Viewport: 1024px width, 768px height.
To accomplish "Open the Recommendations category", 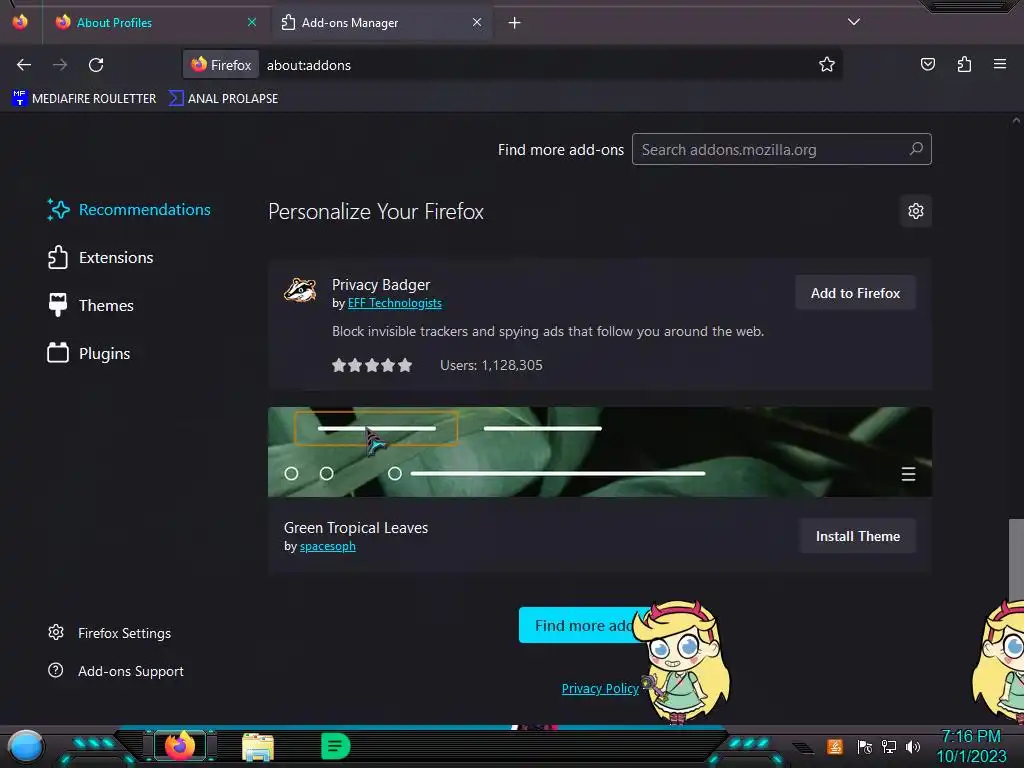I will (129, 210).
